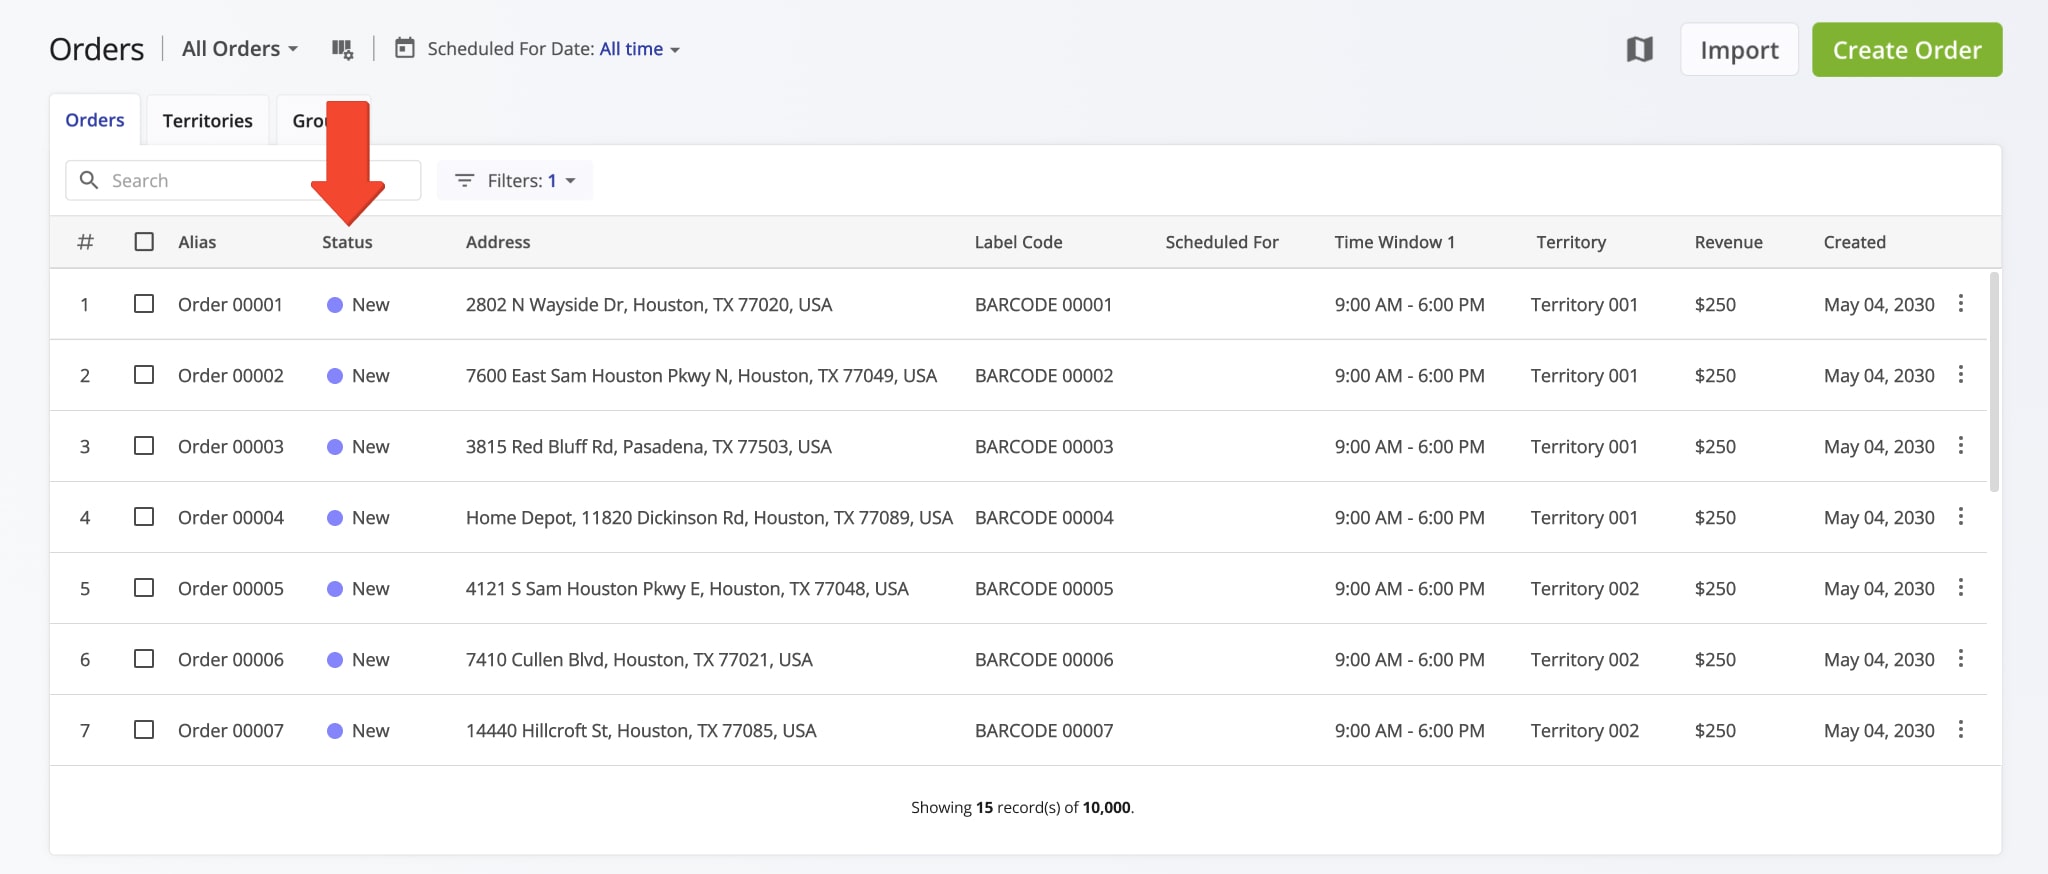Viewport: 2048px width, 874px height.
Task: Open three-dot menu for Order 00002
Action: (1960, 374)
